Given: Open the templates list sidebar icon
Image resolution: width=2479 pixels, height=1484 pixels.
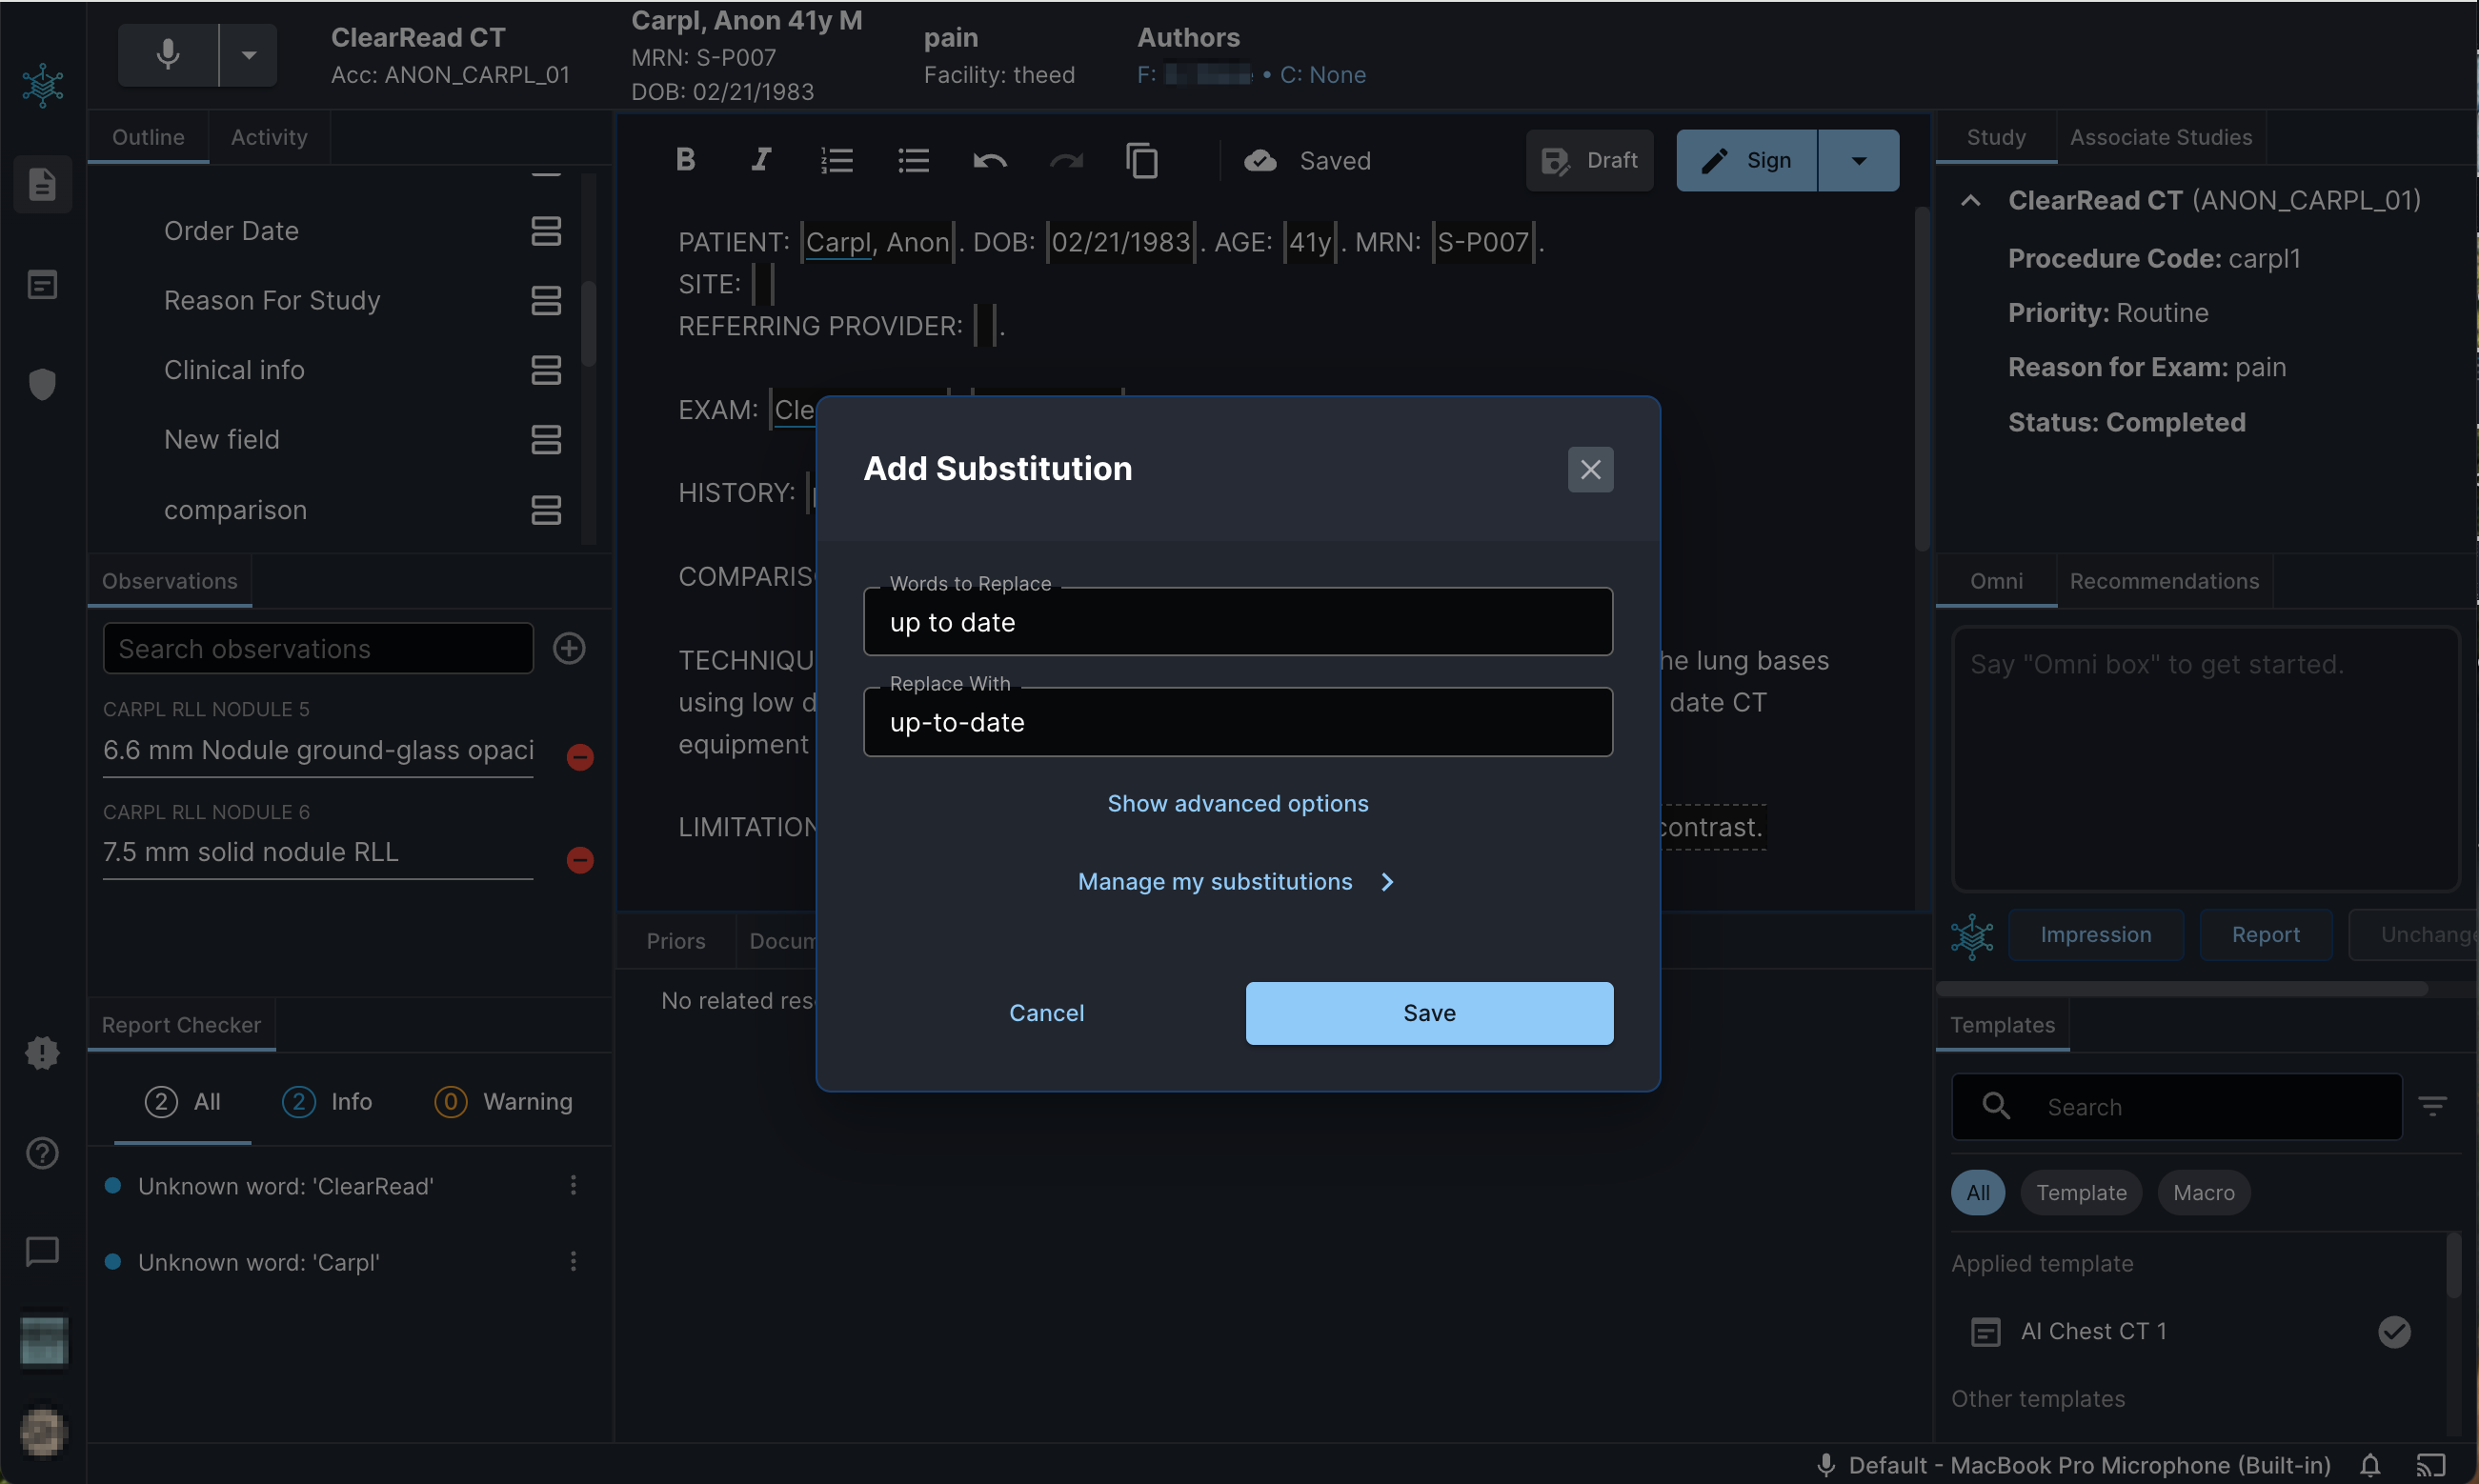Looking at the screenshot, I should click(42, 285).
